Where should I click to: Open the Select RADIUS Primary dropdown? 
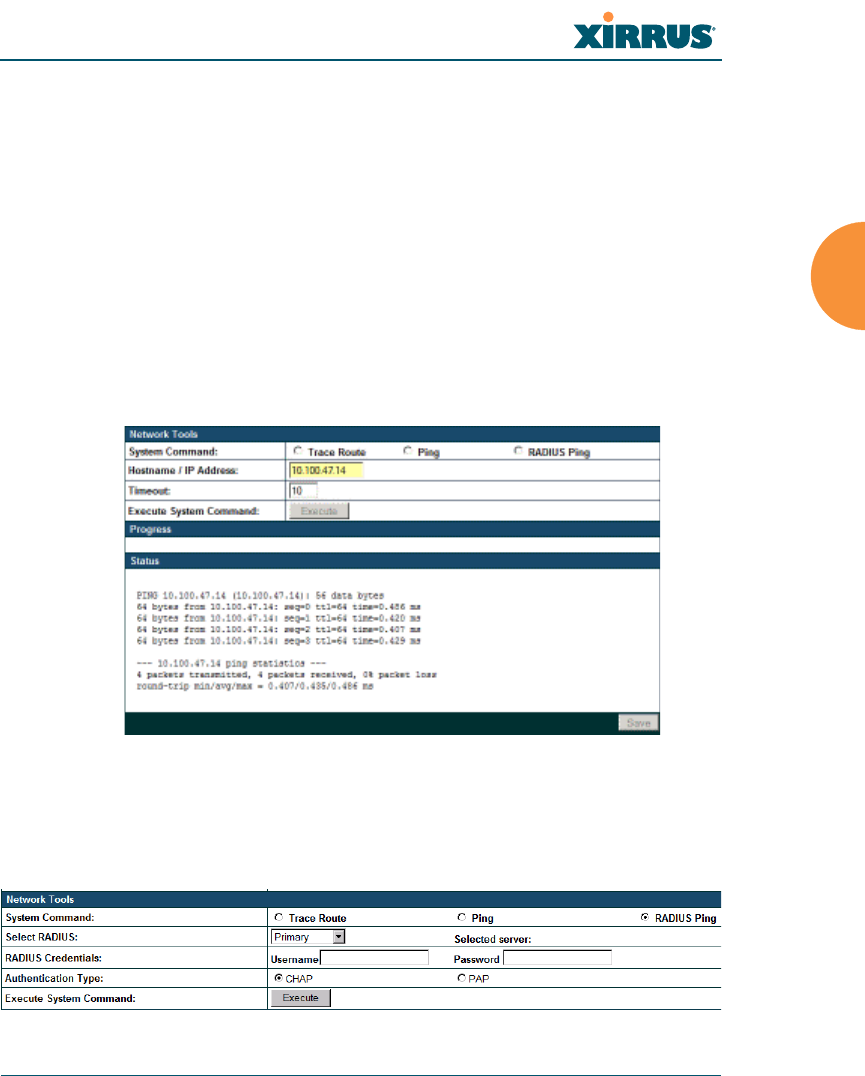click(x=308, y=937)
